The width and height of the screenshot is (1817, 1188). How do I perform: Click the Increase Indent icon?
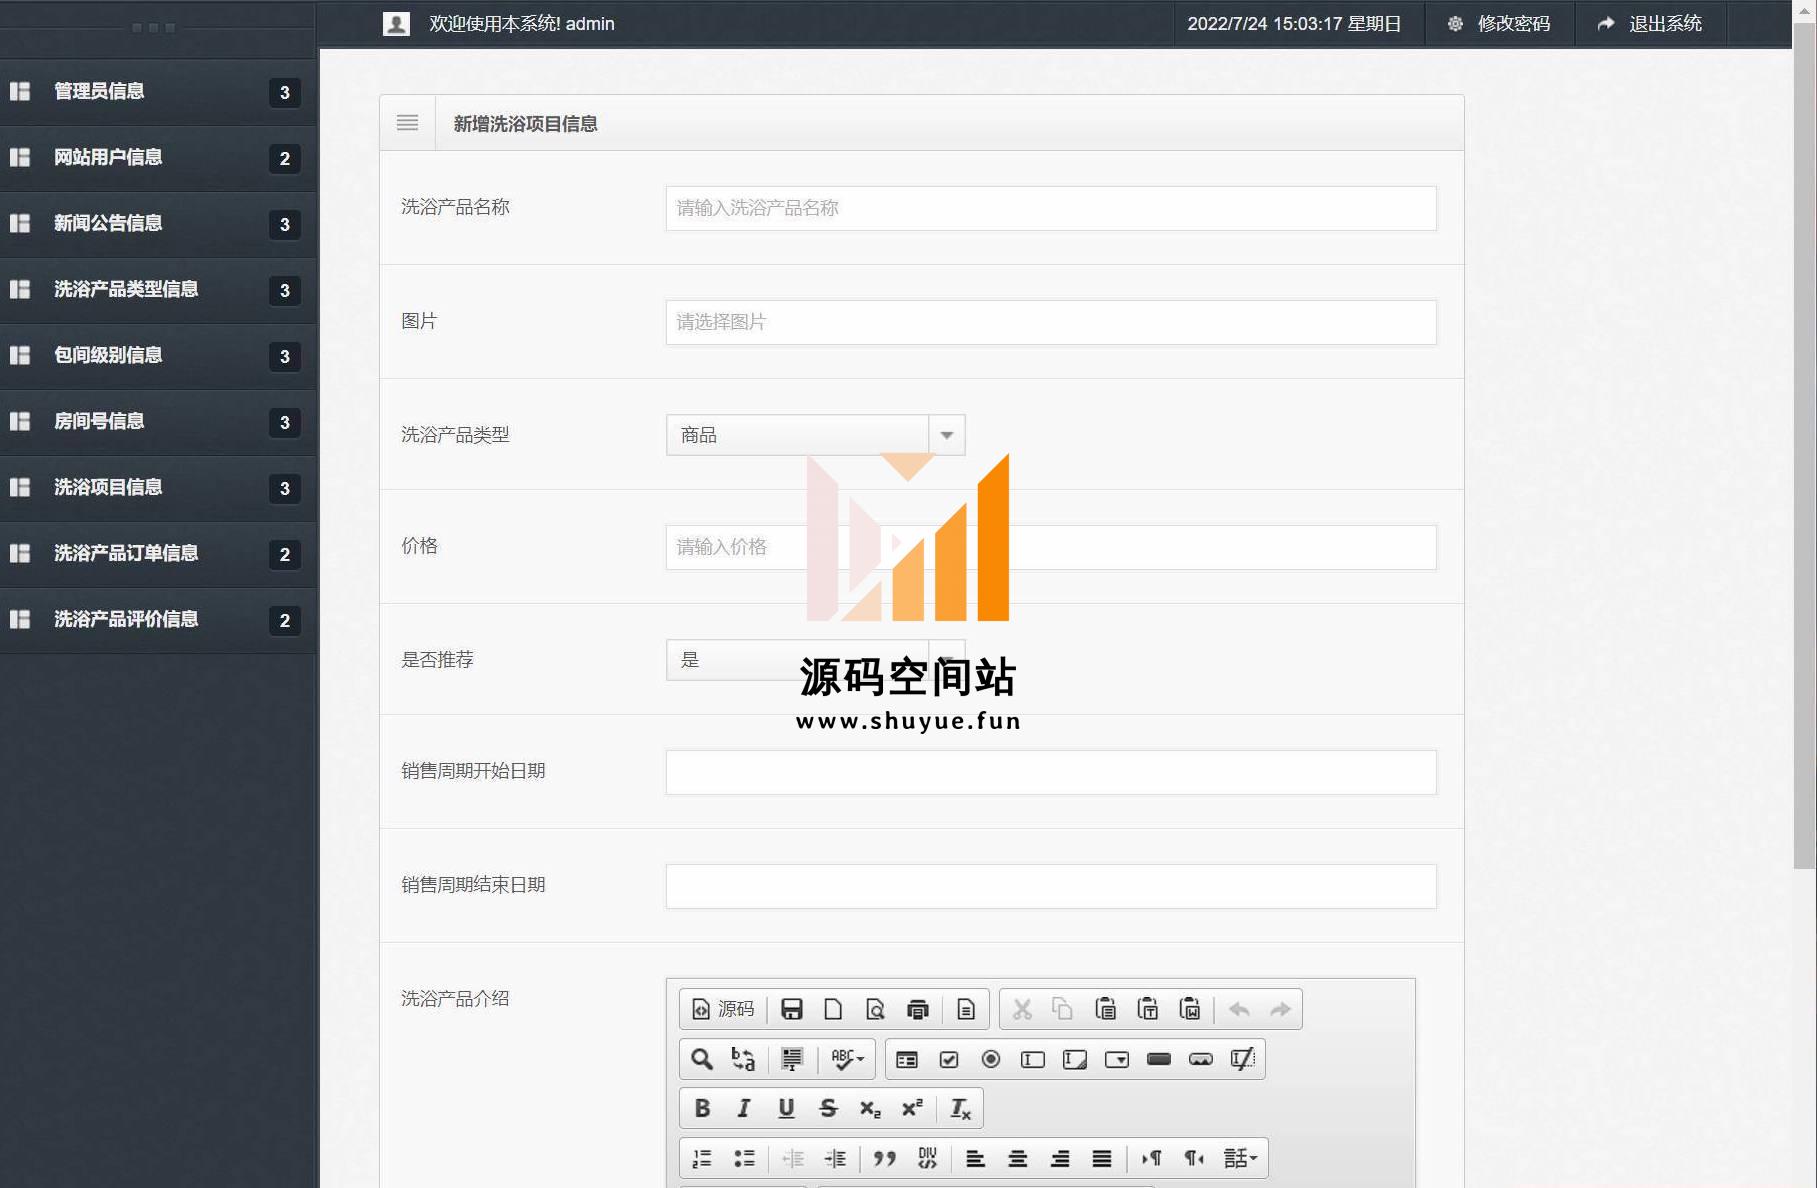point(835,1158)
